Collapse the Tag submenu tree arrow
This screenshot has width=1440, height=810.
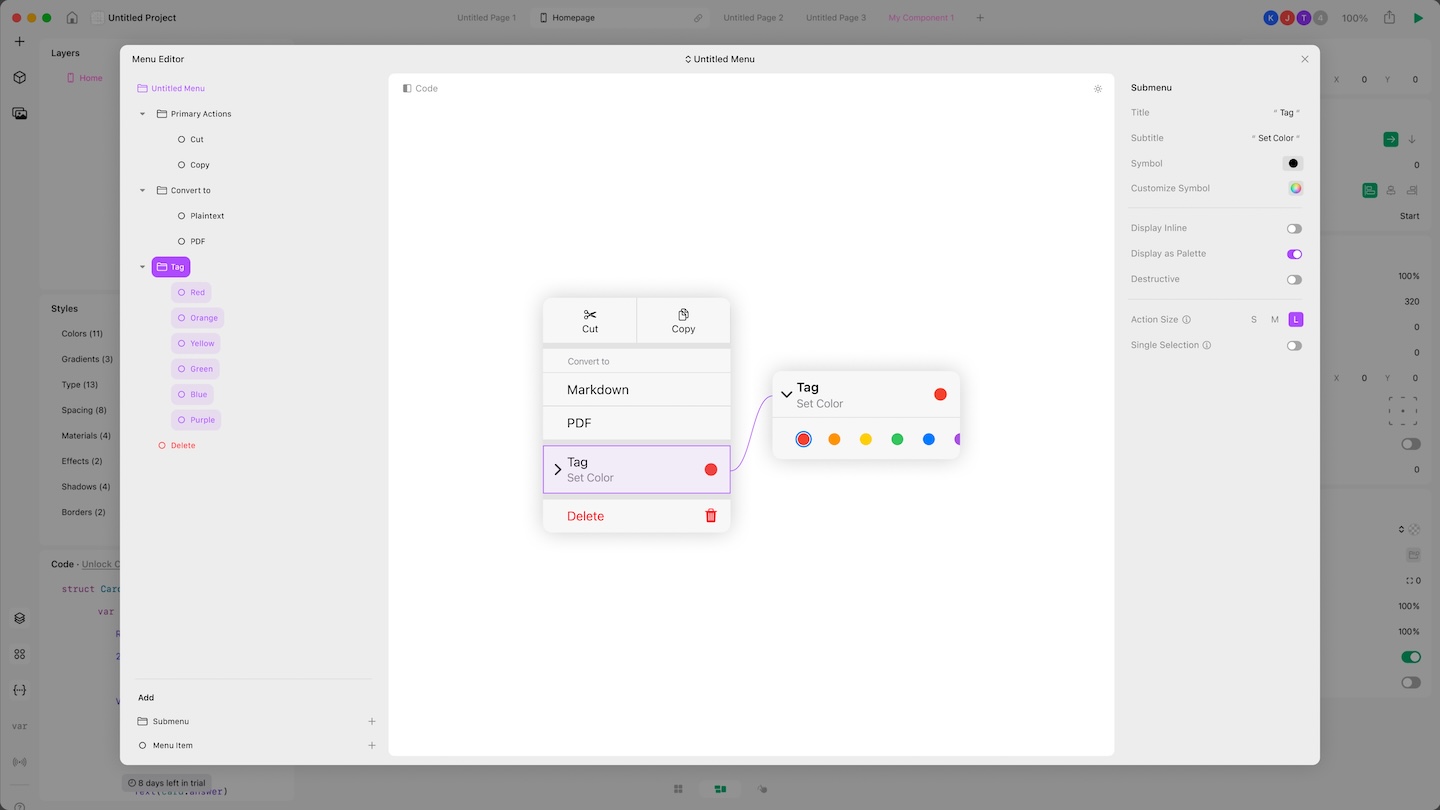pyautogui.click(x=143, y=267)
